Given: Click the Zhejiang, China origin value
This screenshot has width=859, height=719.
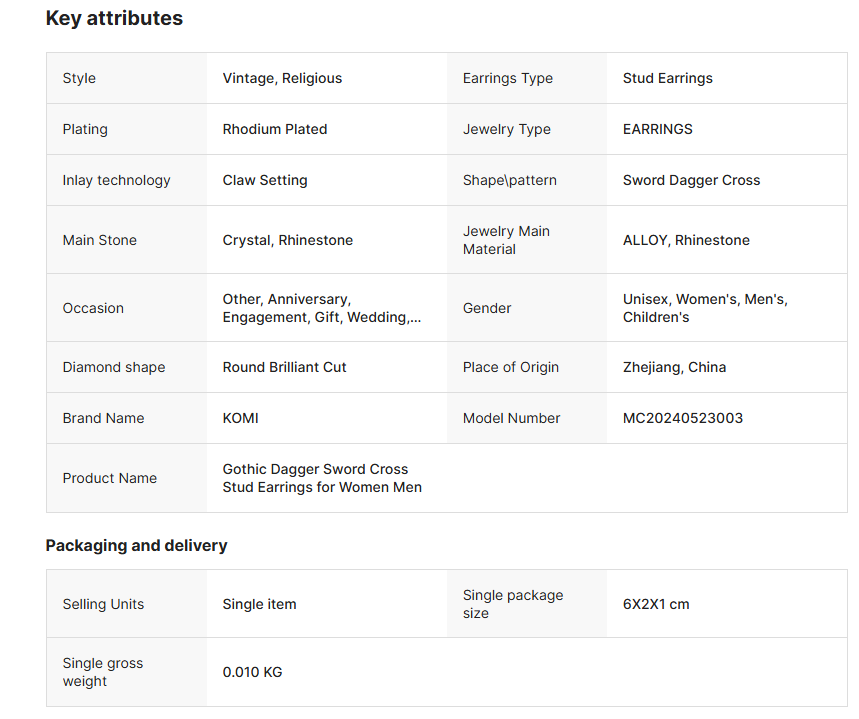Looking at the screenshot, I should coord(674,367).
